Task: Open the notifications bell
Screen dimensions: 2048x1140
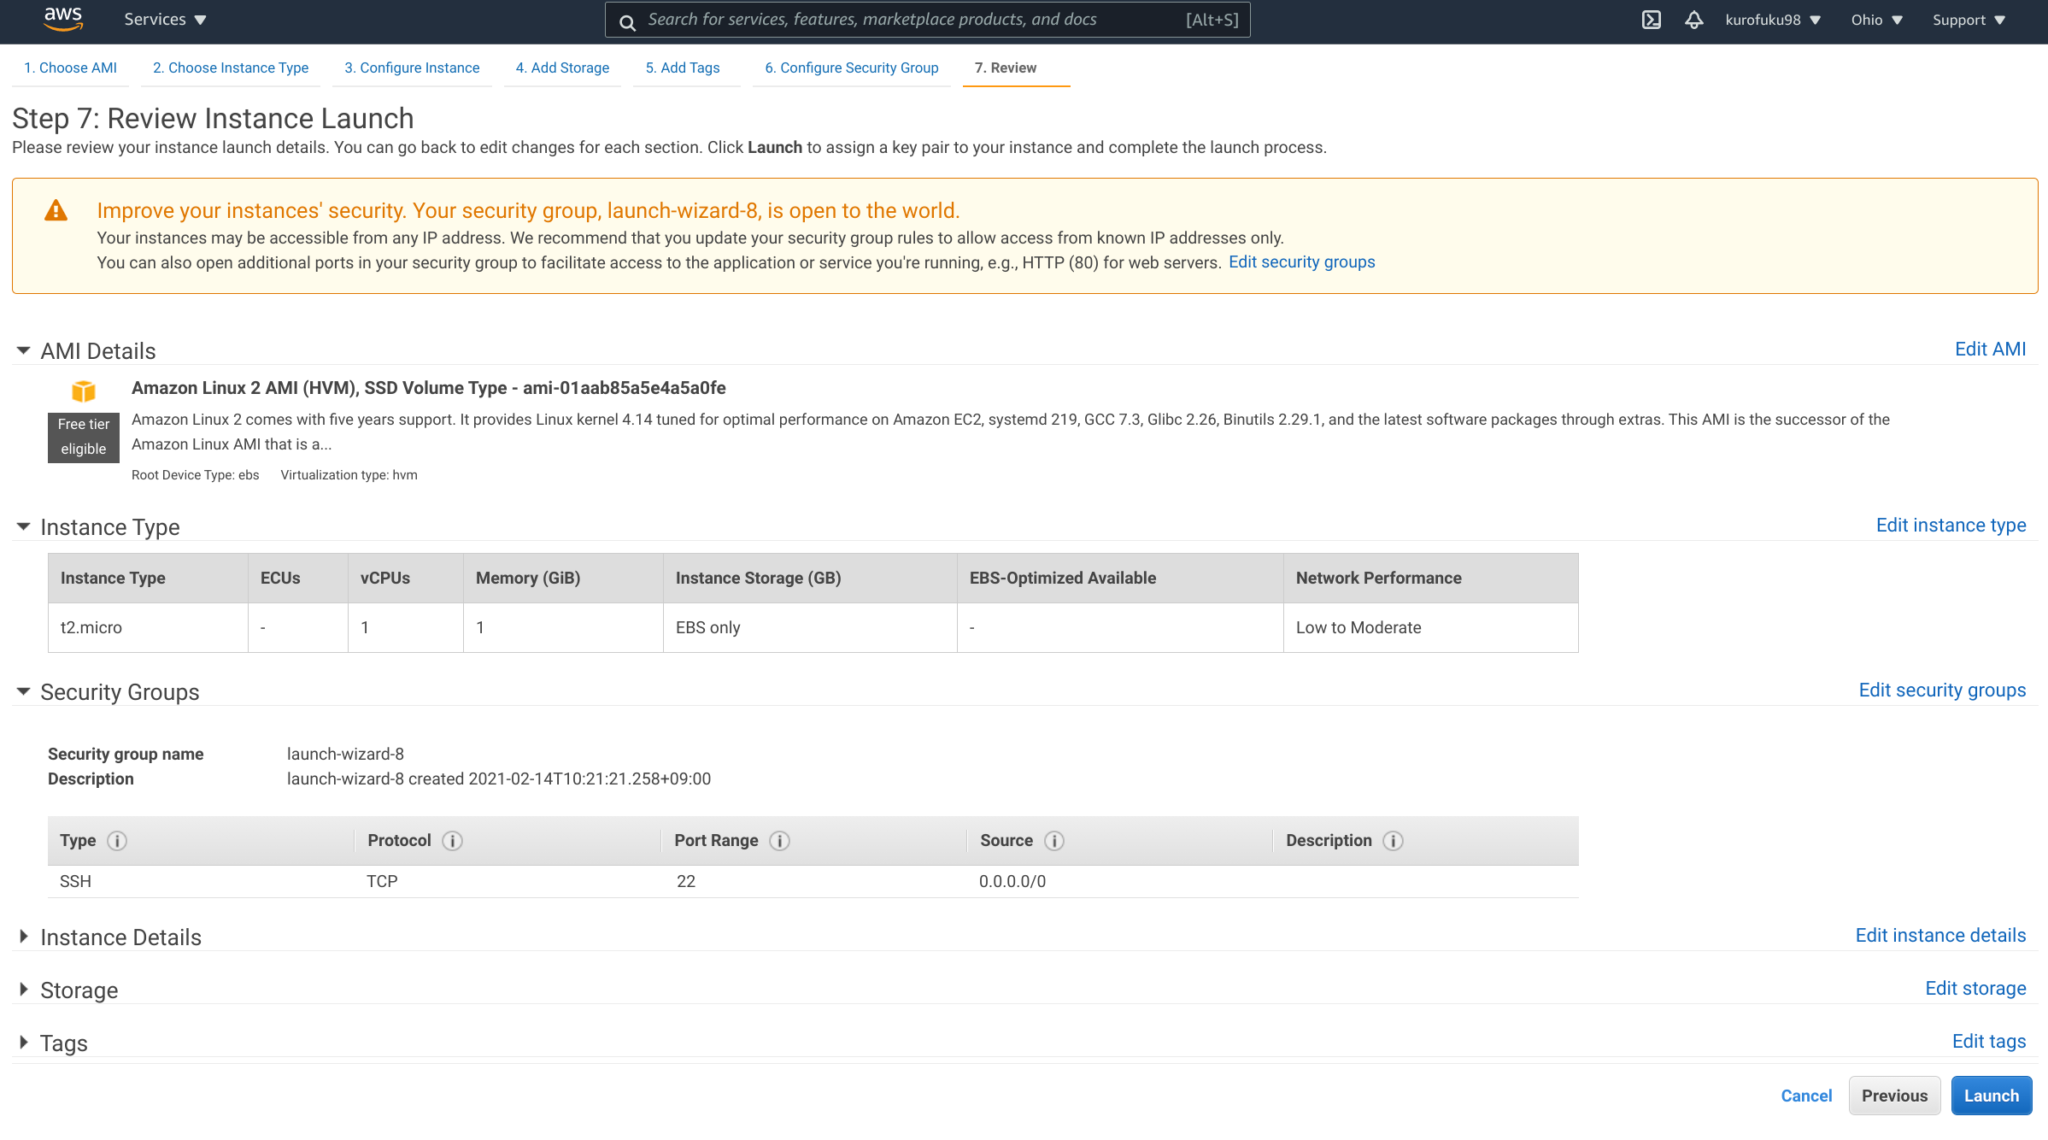Action: point(1694,19)
